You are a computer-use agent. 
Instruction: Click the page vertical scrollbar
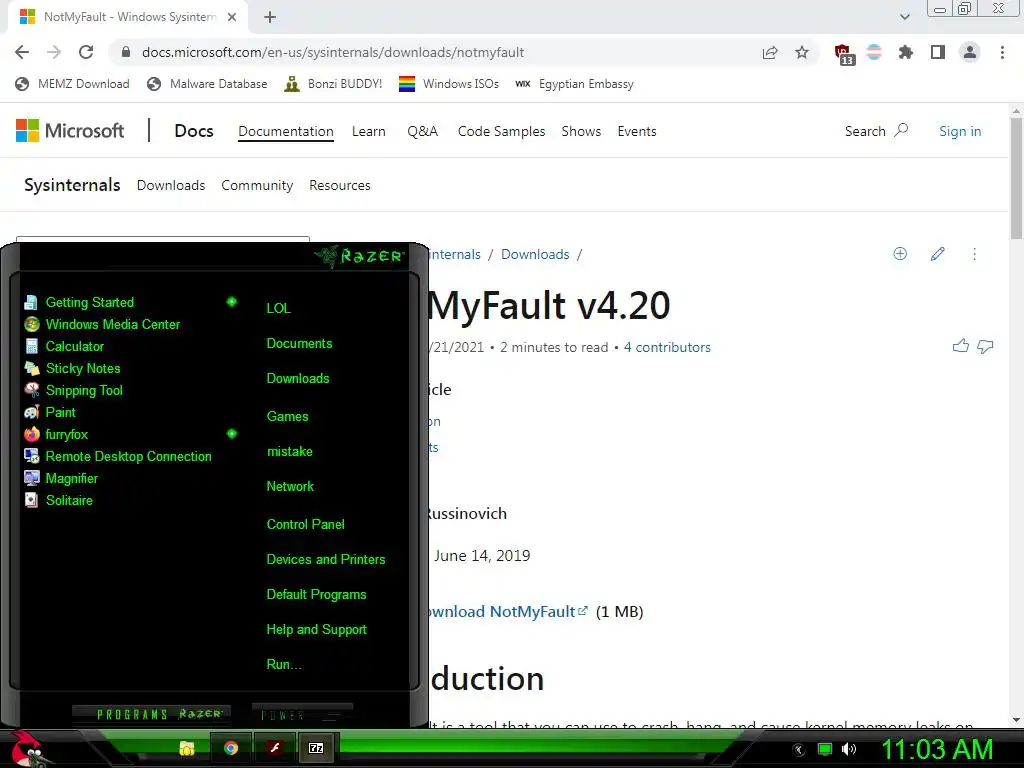click(x=1016, y=178)
